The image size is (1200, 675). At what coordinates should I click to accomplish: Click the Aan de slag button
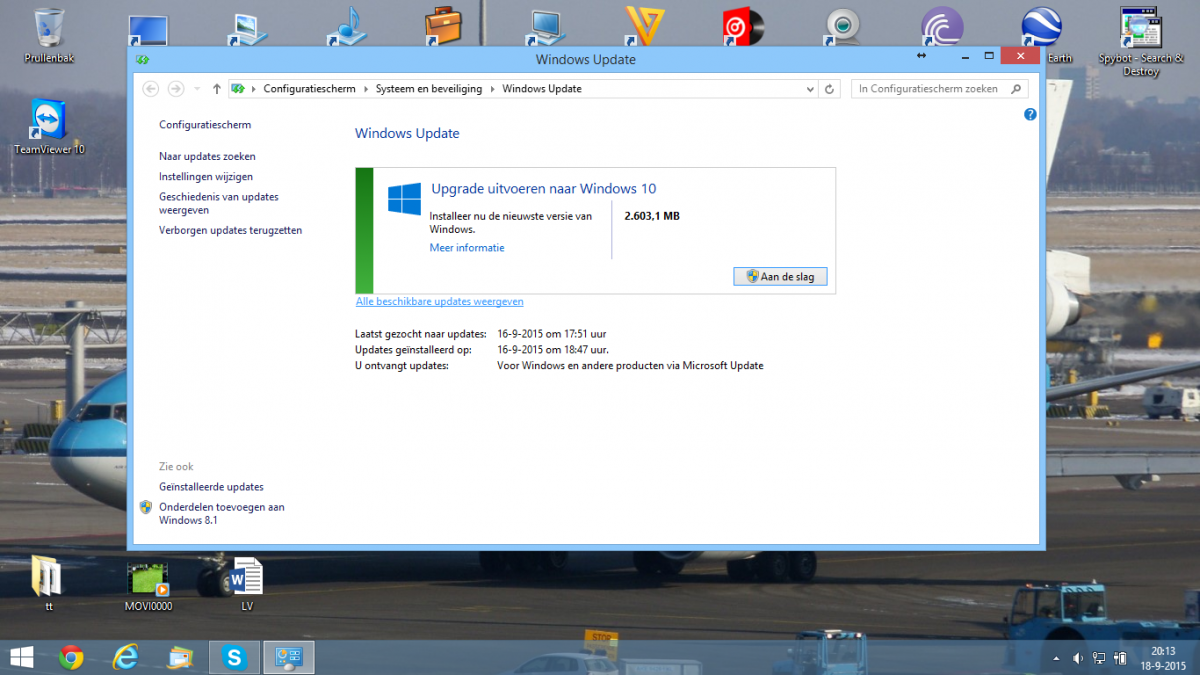coord(780,277)
